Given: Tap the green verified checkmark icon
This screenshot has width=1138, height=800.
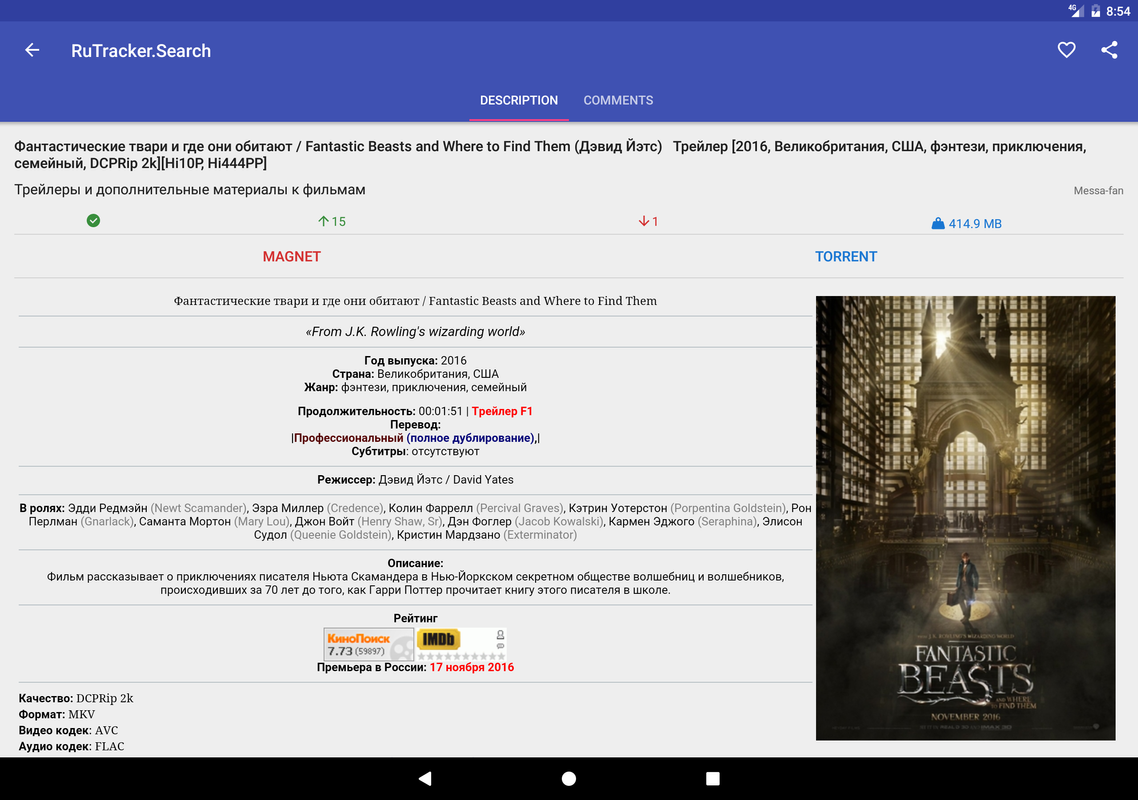Looking at the screenshot, I should (93, 221).
